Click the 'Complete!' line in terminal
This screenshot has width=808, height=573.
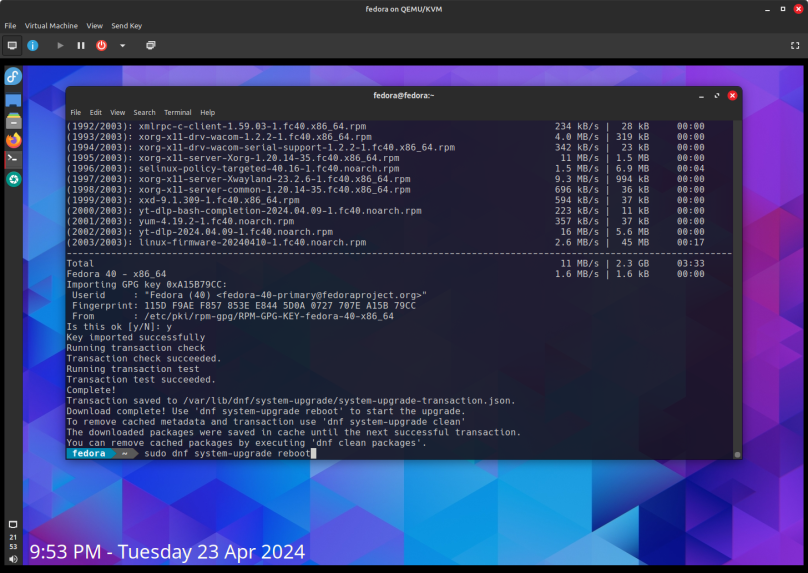click(91, 390)
